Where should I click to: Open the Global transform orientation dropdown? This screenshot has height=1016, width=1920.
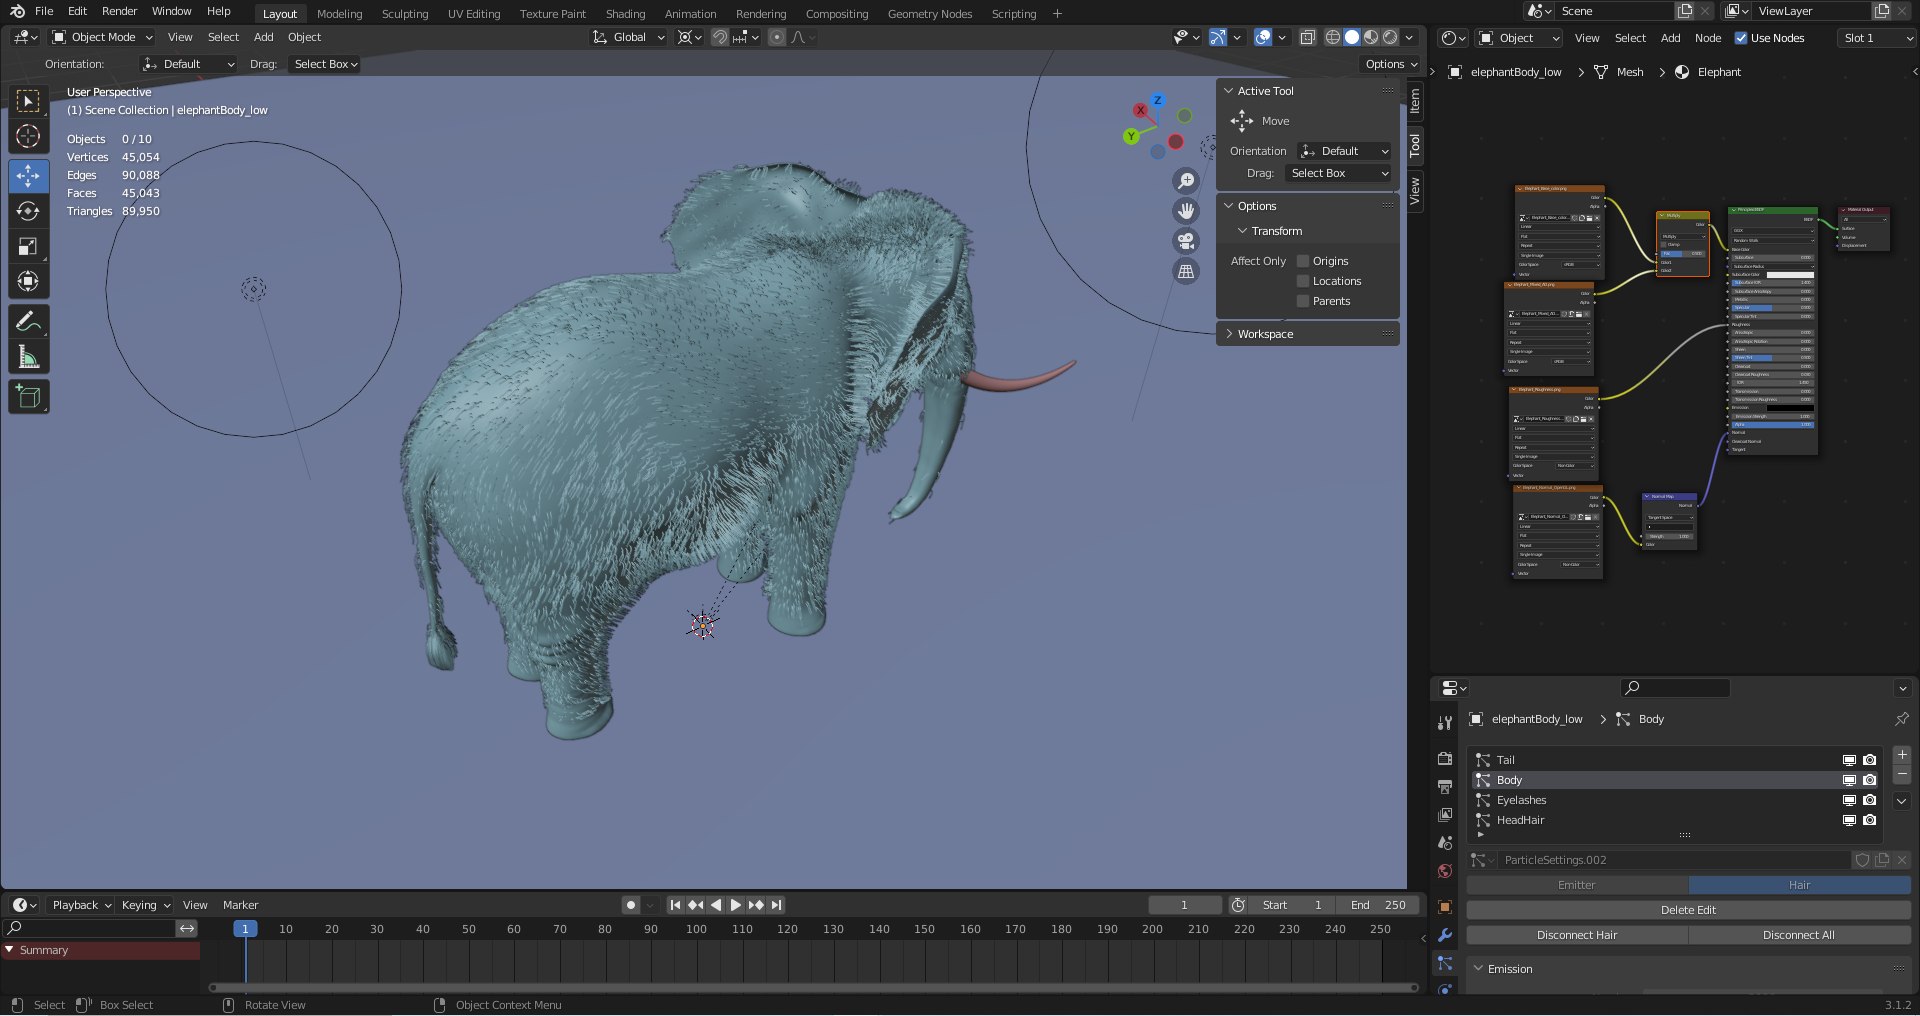click(x=628, y=37)
